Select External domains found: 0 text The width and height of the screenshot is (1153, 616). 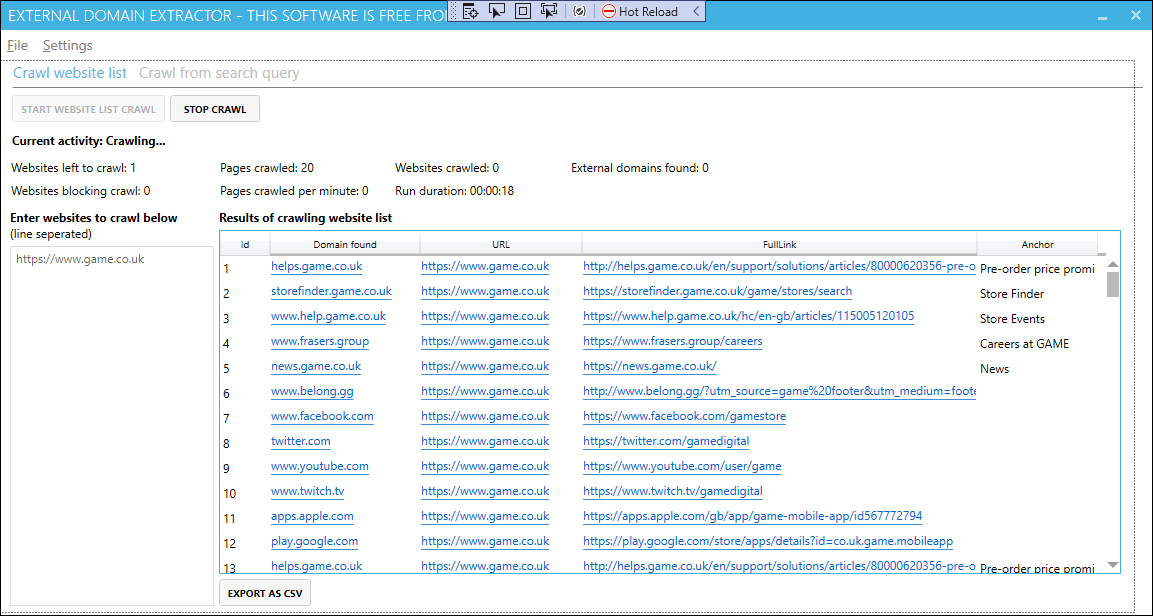click(640, 168)
